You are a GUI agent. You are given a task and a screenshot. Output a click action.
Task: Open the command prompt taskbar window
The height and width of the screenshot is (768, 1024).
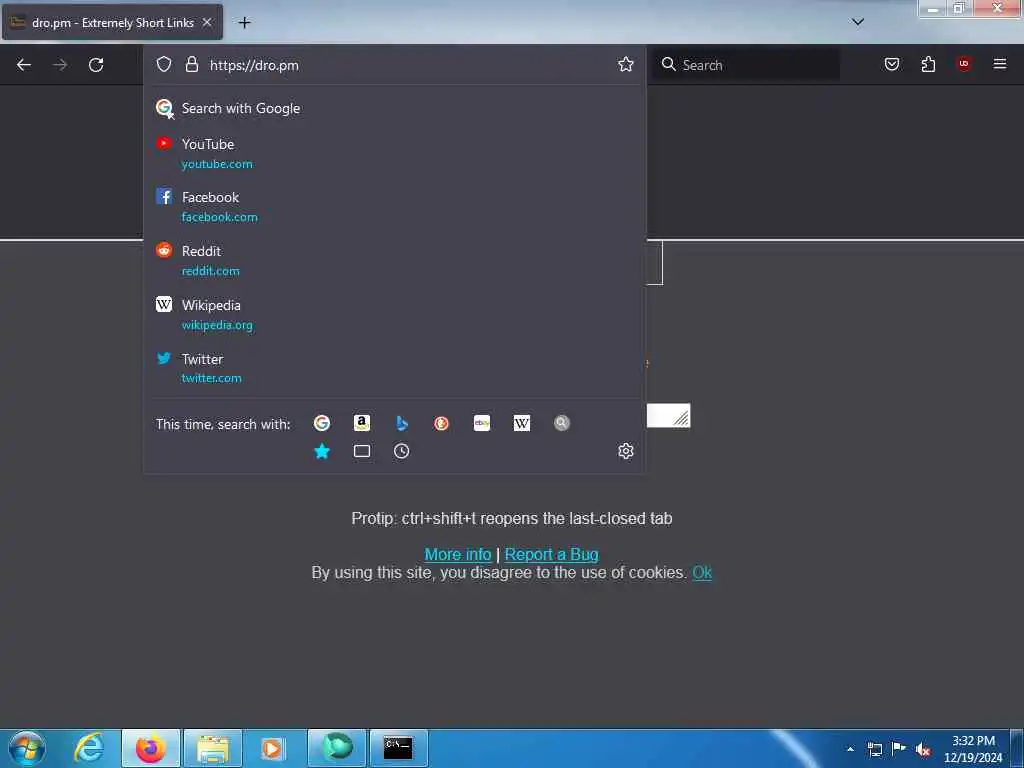[x=398, y=748]
